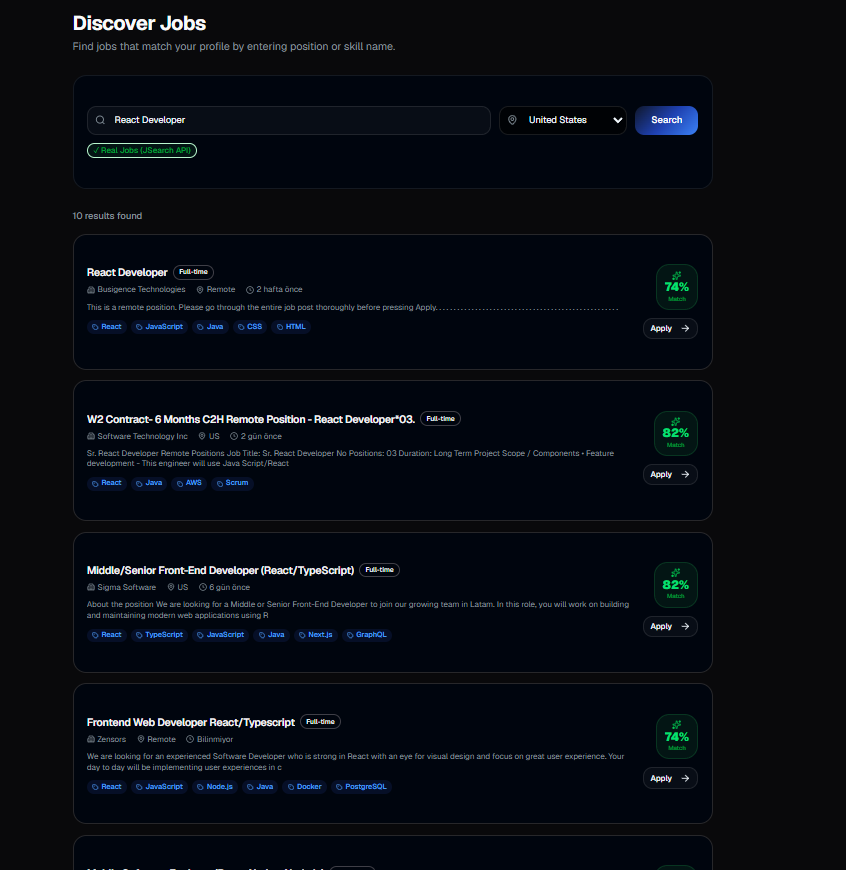Click the 82% match badge for Software Technology Inc
This screenshot has width=846, height=870.
click(676, 433)
